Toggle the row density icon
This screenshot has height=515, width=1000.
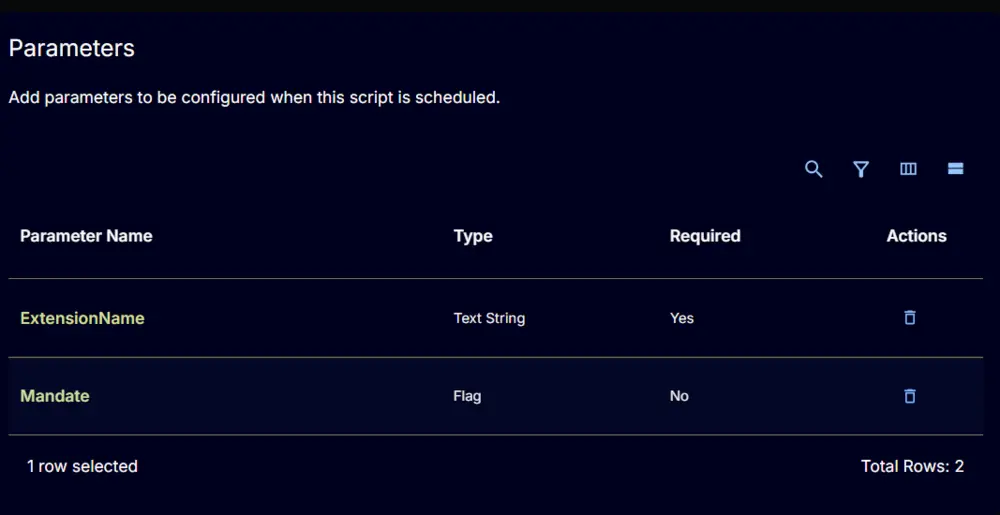coord(955,168)
